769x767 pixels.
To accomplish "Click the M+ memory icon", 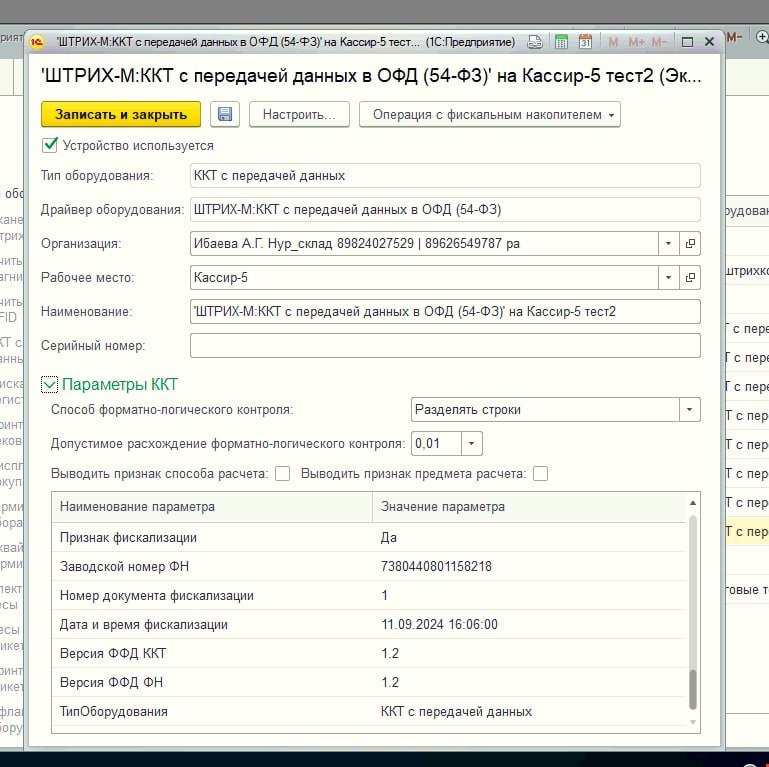I will click(636, 42).
